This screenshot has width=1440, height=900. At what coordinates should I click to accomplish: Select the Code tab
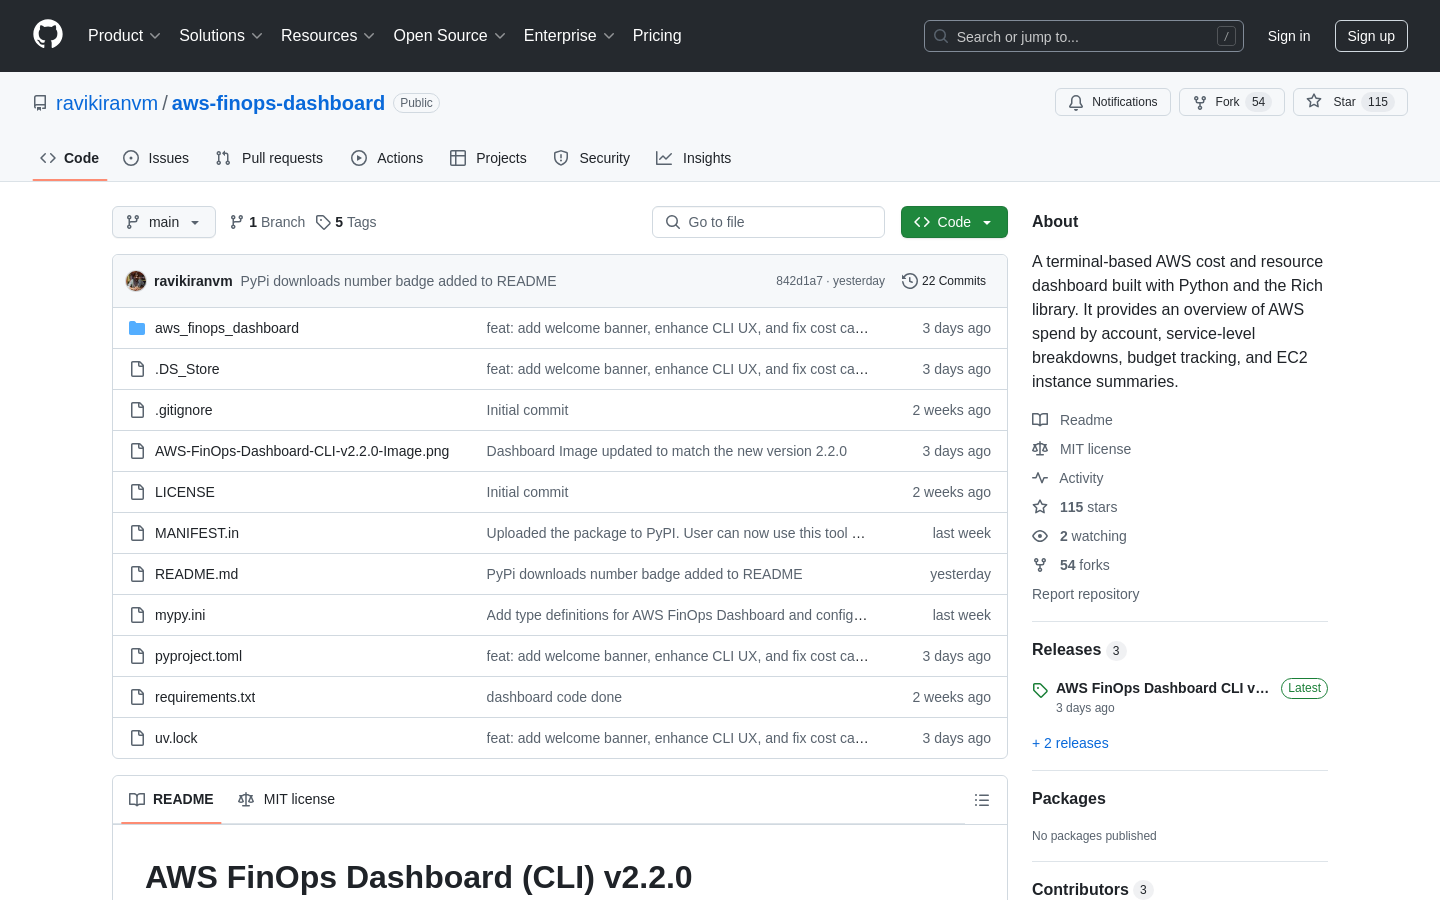[70, 158]
